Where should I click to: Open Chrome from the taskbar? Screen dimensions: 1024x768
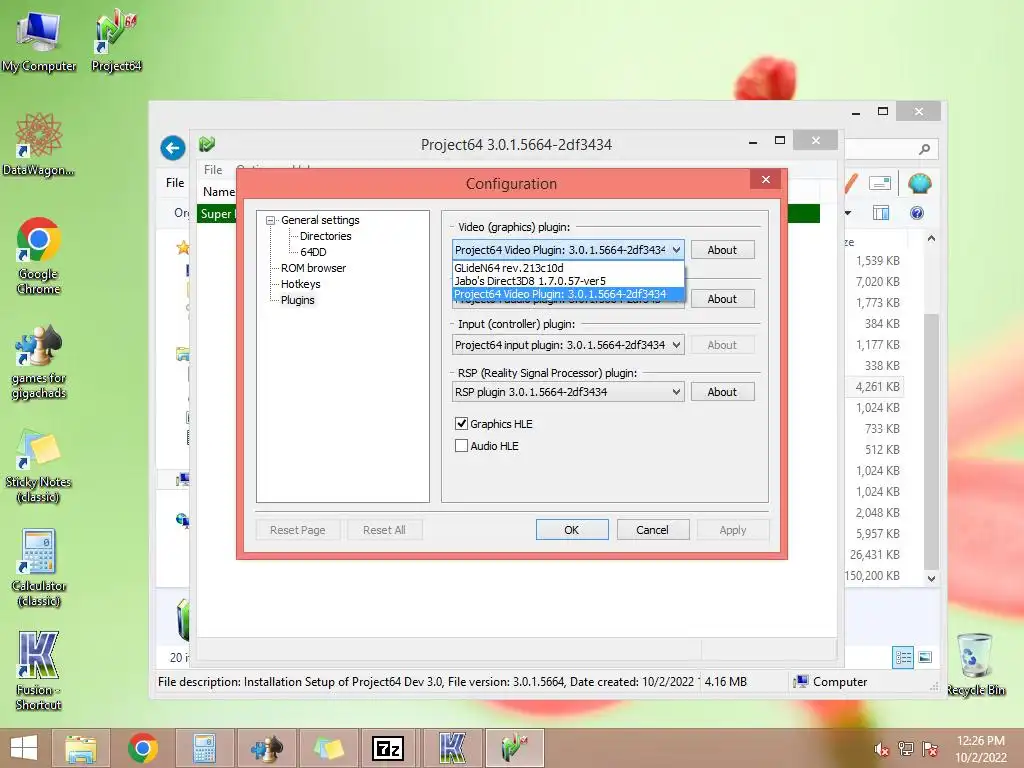tap(142, 748)
